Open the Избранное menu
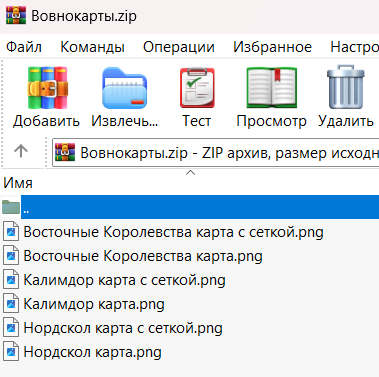Image resolution: width=379 pixels, height=377 pixels. [272, 47]
